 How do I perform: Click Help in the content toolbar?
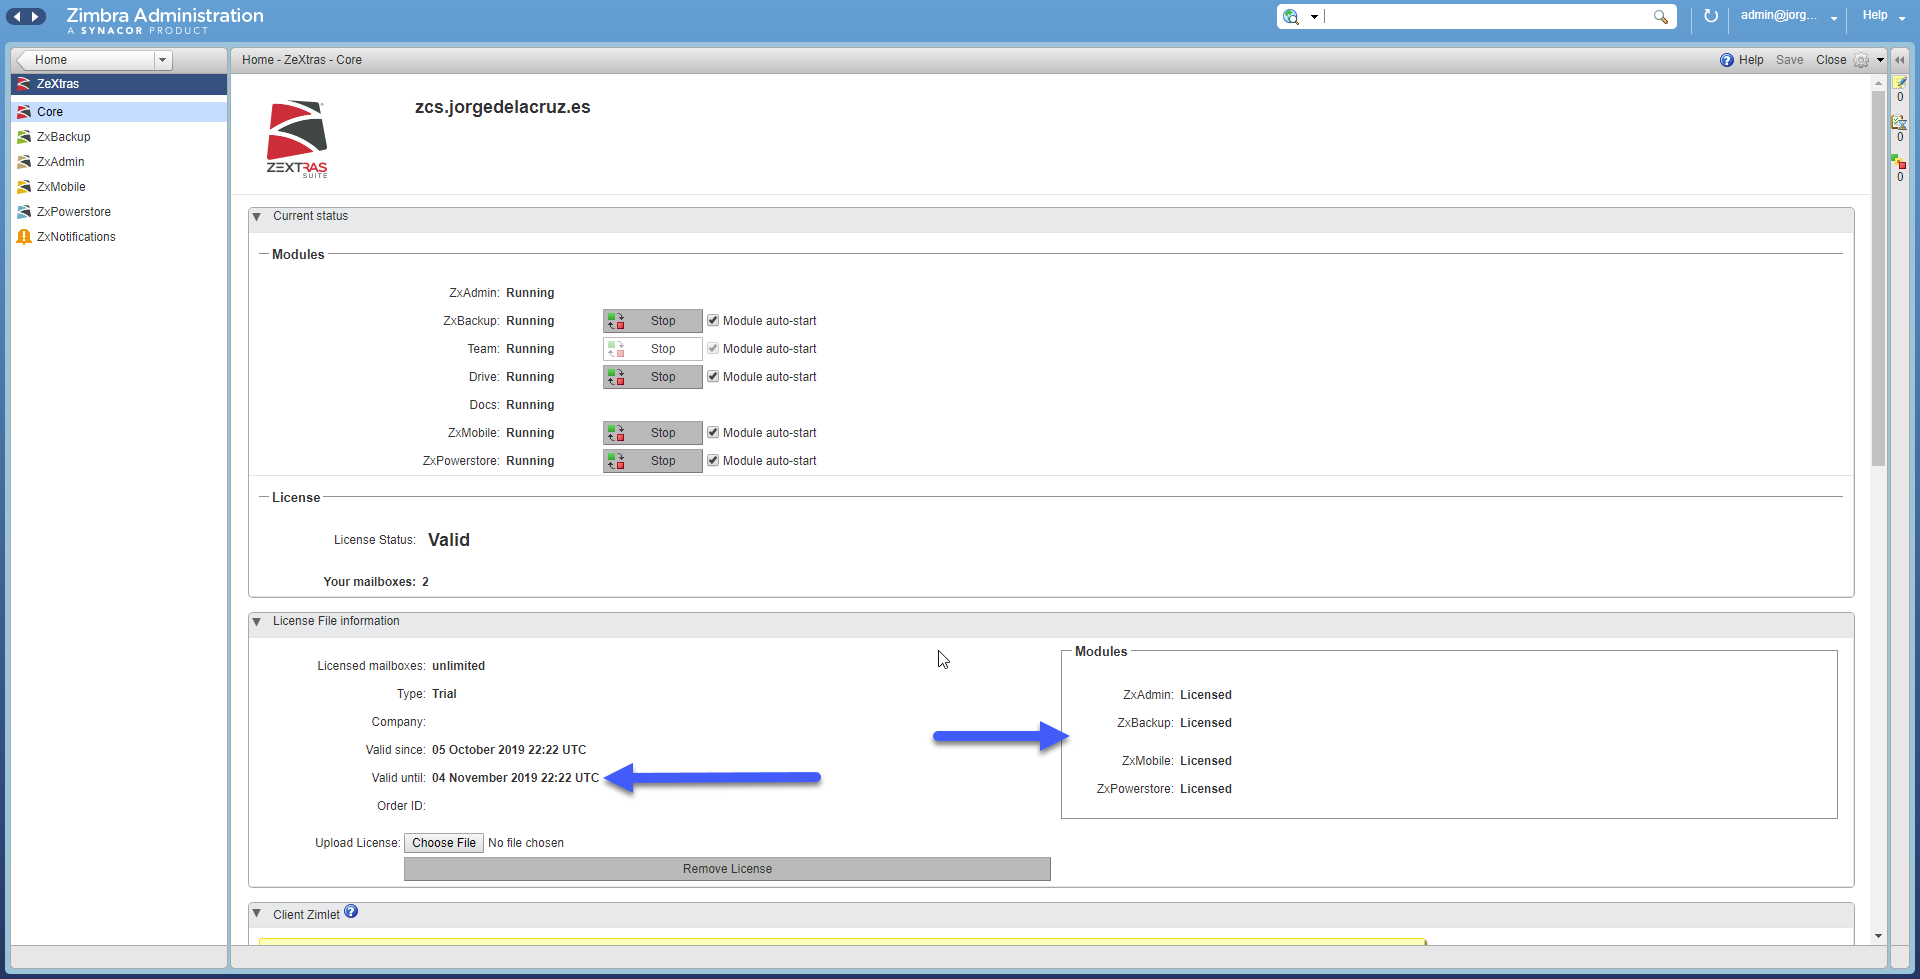click(x=1742, y=60)
